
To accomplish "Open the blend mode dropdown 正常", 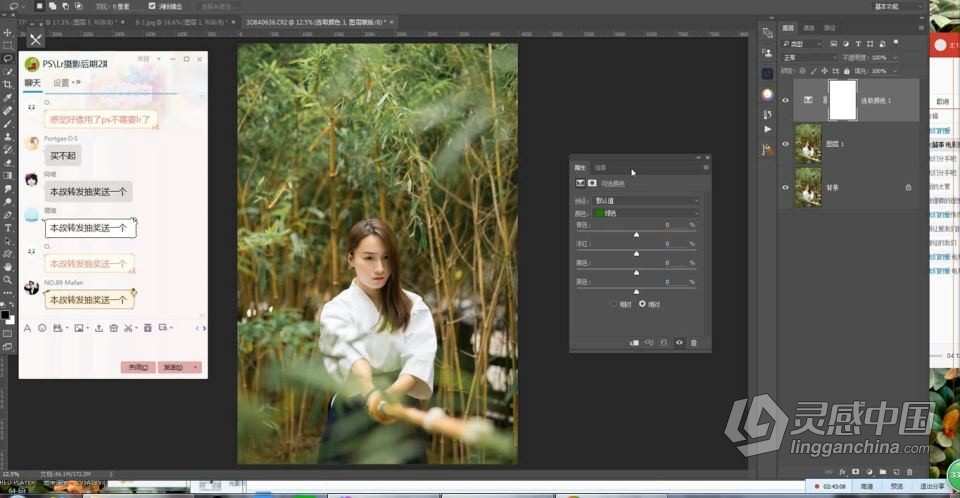I will (808, 58).
